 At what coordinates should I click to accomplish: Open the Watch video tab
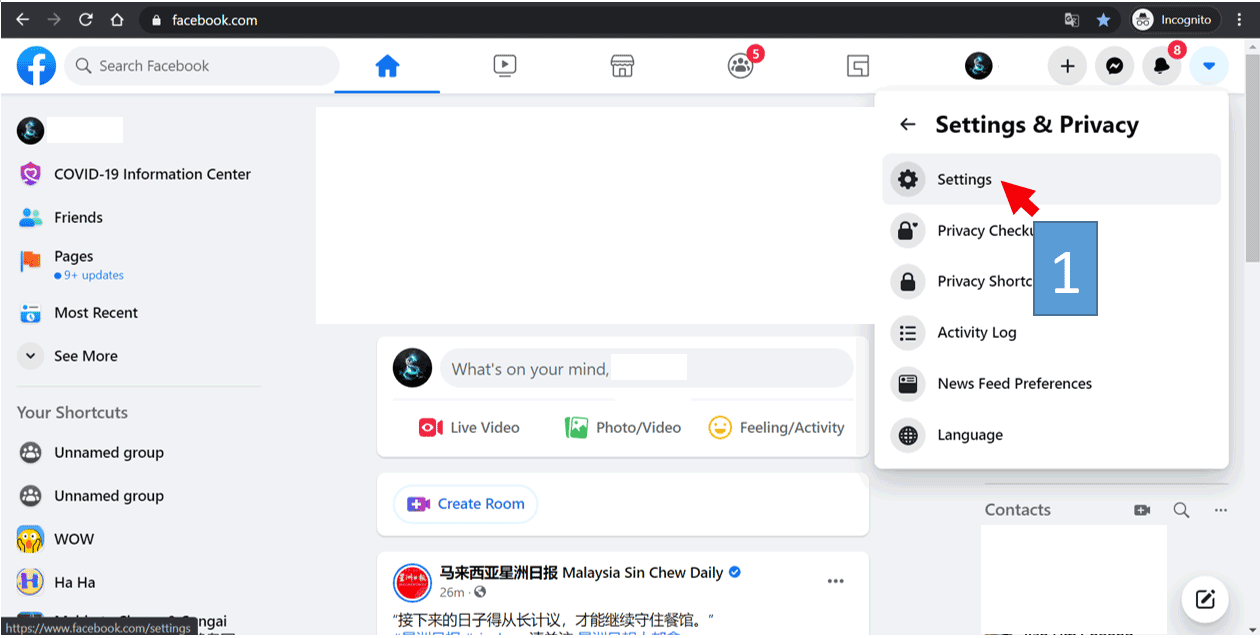505,66
